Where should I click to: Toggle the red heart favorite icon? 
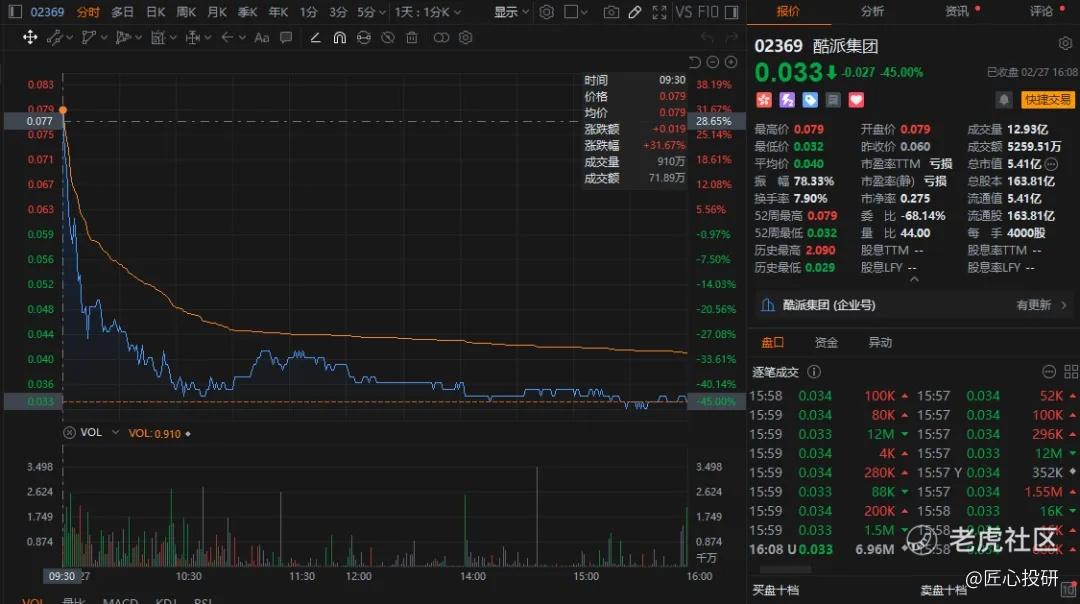pyautogui.click(x=856, y=100)
